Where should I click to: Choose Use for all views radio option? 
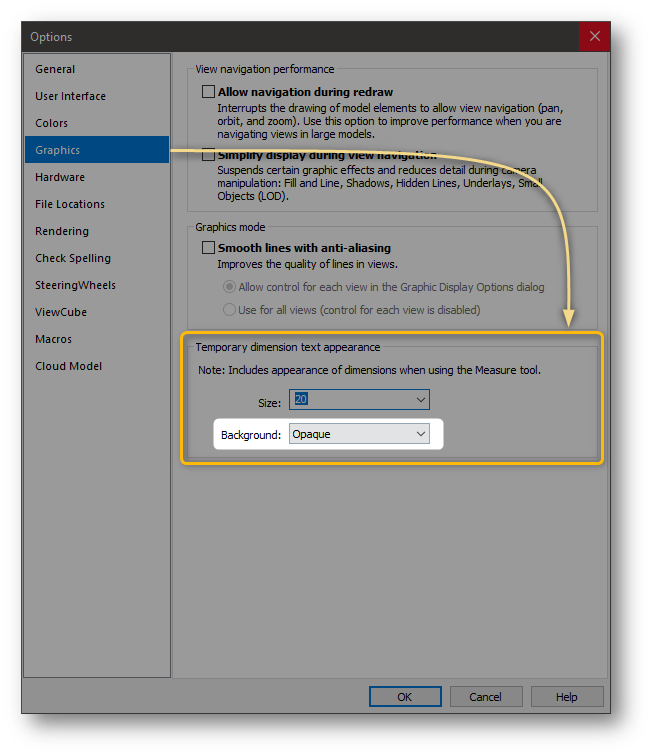230,310
